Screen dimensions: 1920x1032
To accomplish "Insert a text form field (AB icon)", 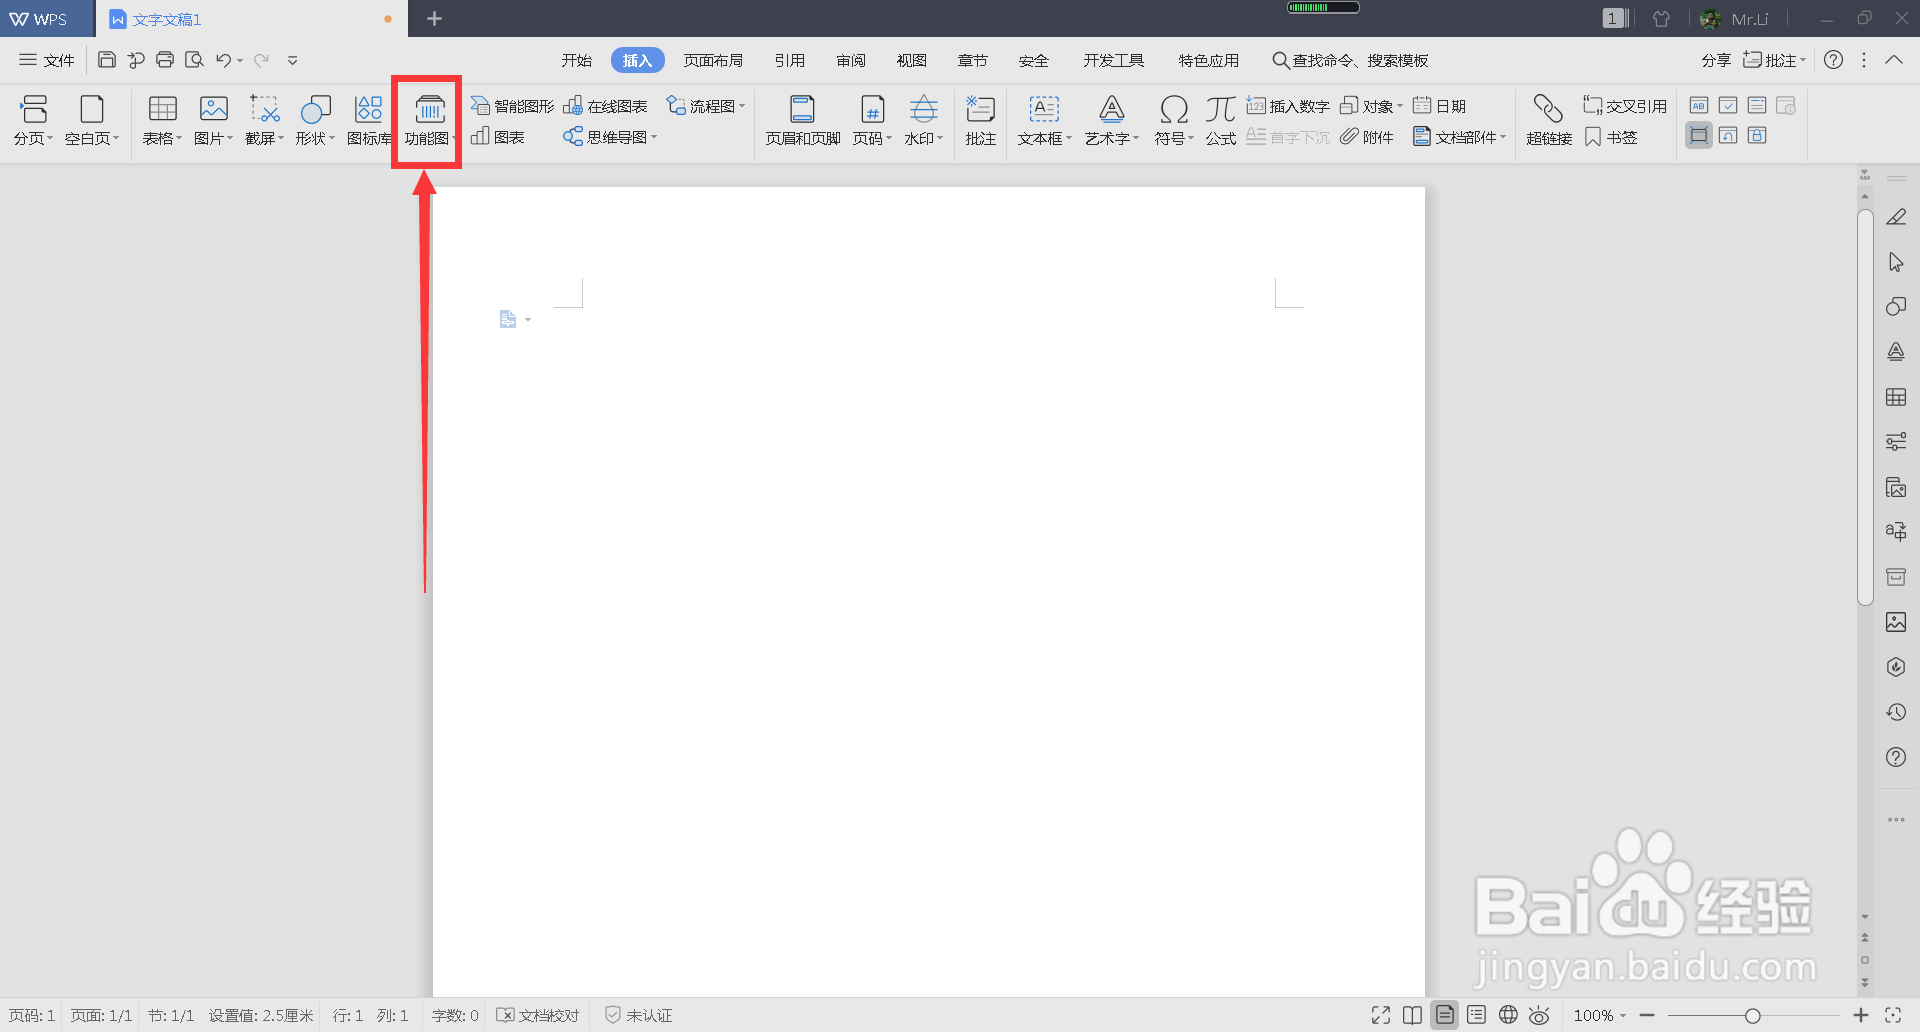I will click(1698, 105).
